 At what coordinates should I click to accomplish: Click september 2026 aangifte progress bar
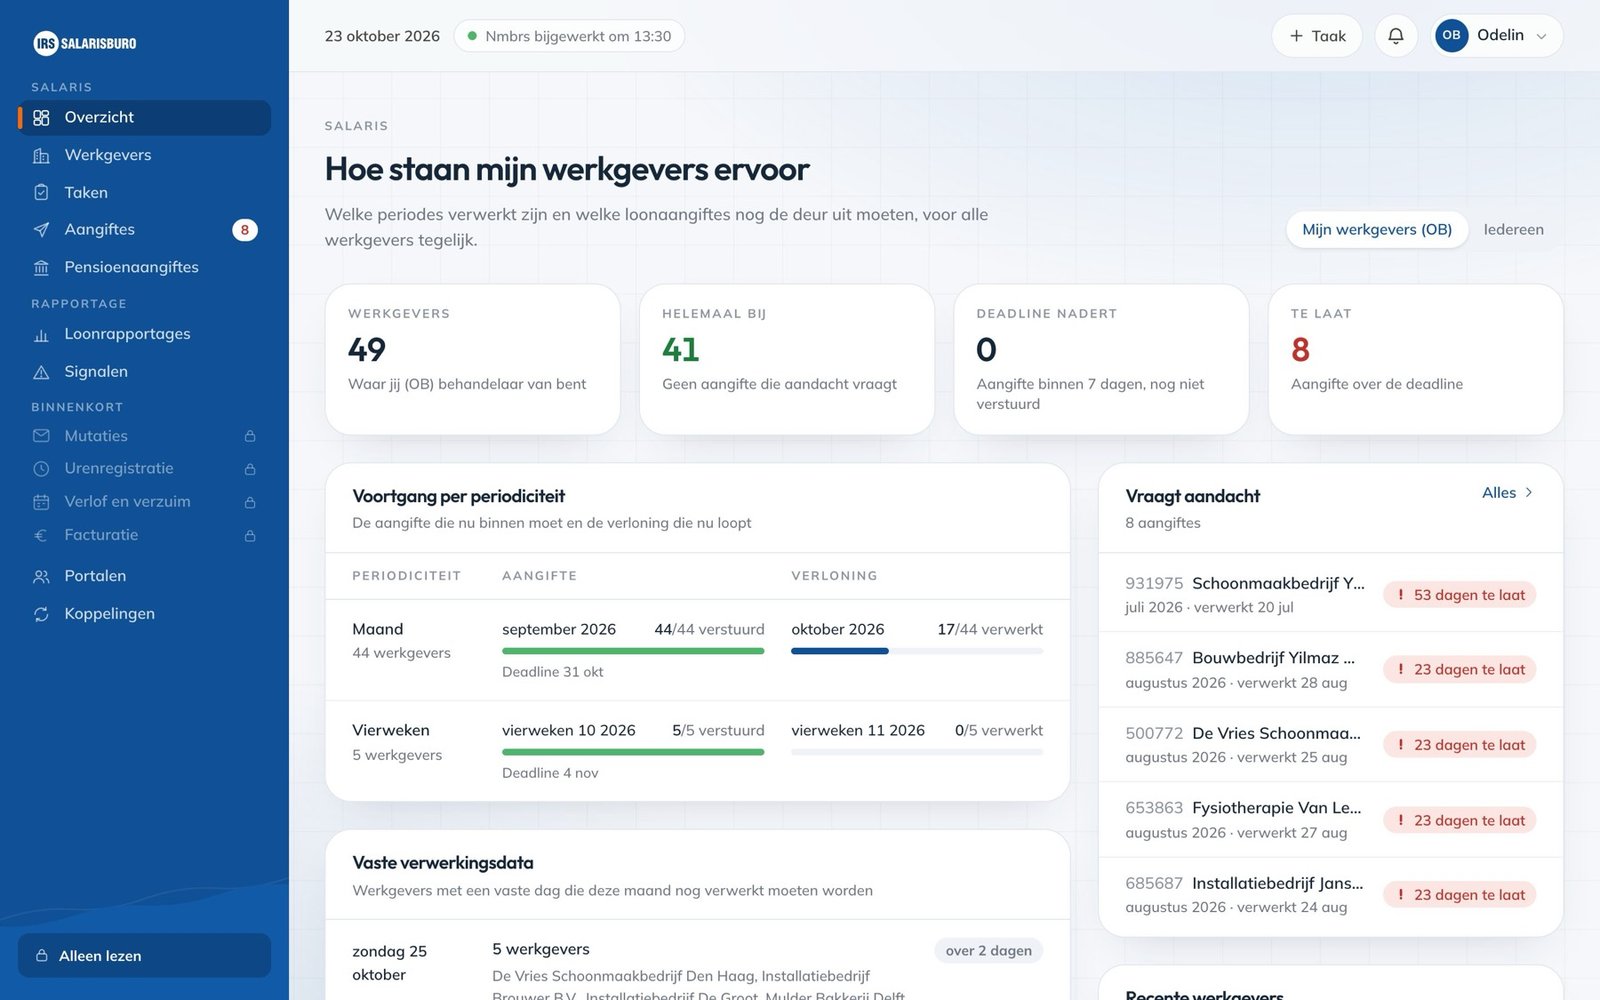[x=633, y=651]
